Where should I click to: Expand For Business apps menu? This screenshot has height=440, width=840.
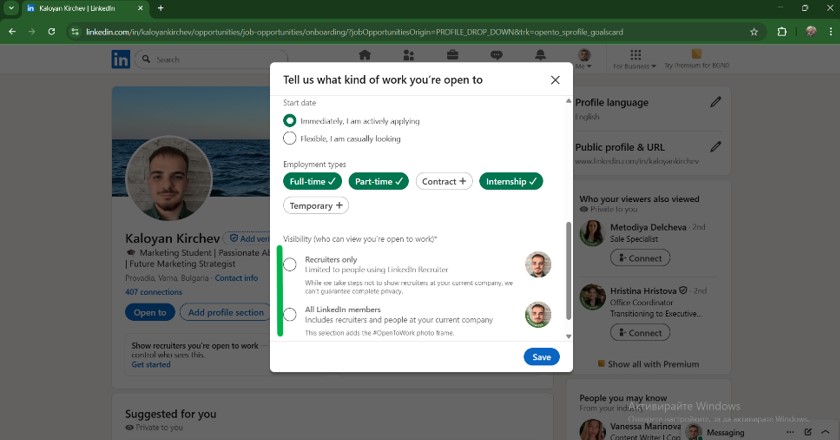pyautogui.click(x=635, y=59)
